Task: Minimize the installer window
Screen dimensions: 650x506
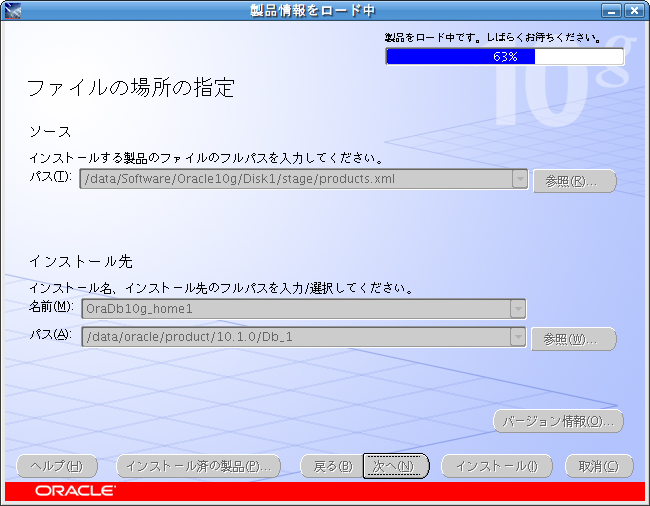Action: [x=611, y=11]
